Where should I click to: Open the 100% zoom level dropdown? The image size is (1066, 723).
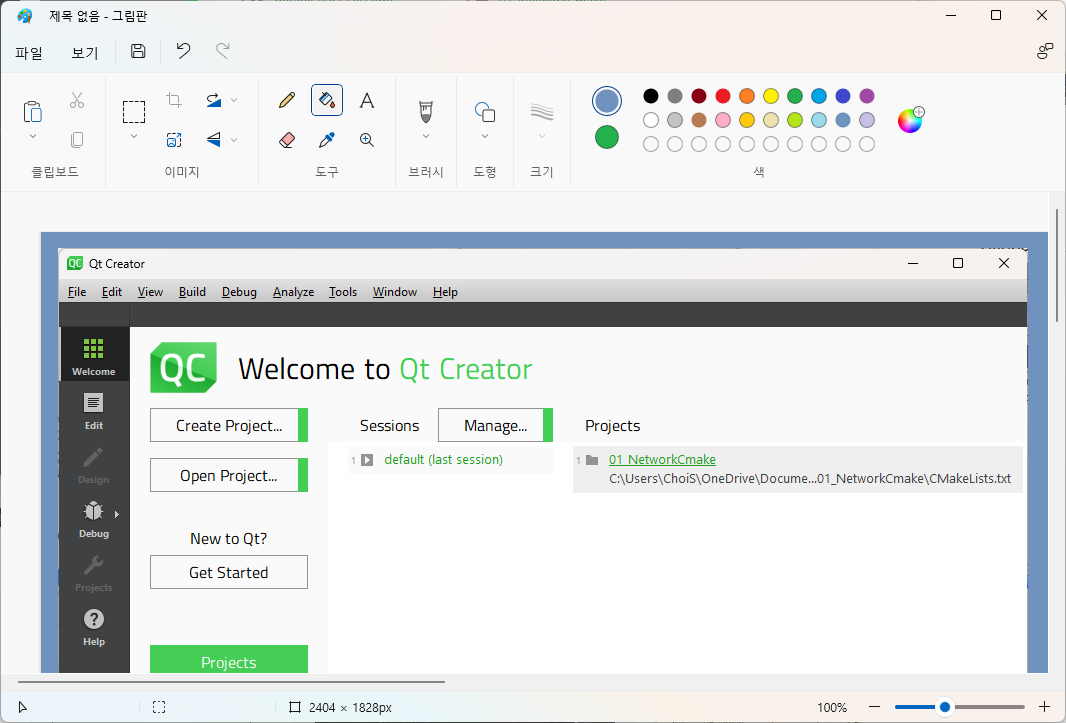click(832, 707)
